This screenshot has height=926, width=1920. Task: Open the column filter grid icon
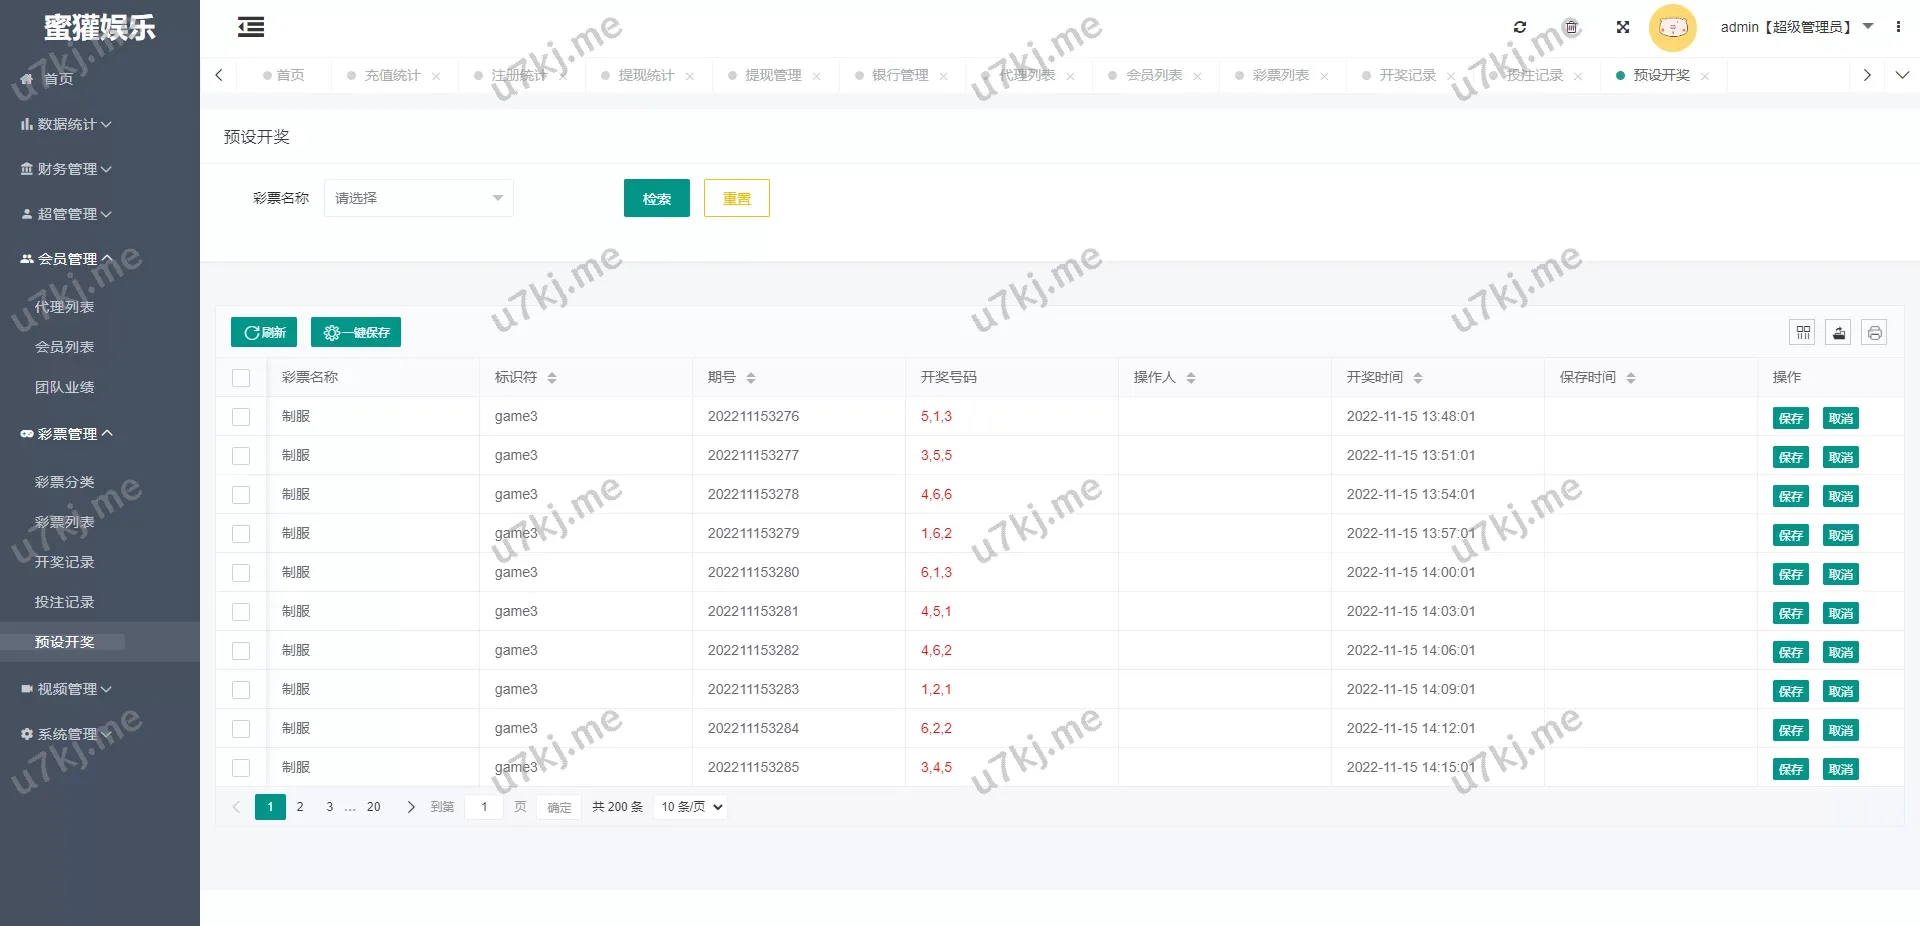pyautogui.click(x=1803, y=332)
